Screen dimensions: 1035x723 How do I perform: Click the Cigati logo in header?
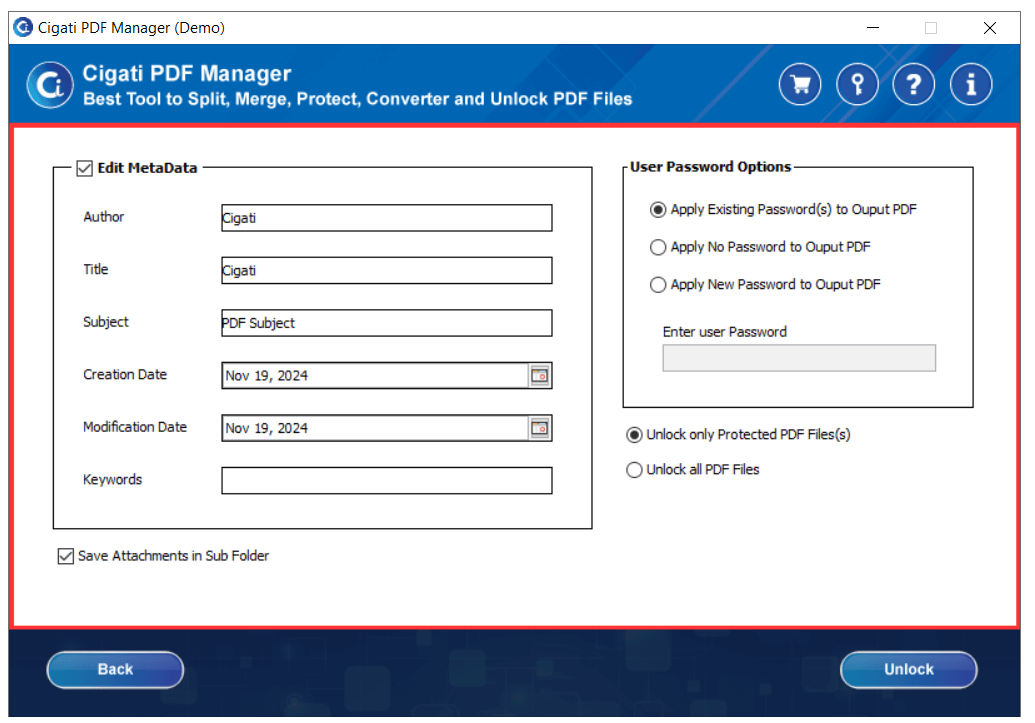(50, 85)
